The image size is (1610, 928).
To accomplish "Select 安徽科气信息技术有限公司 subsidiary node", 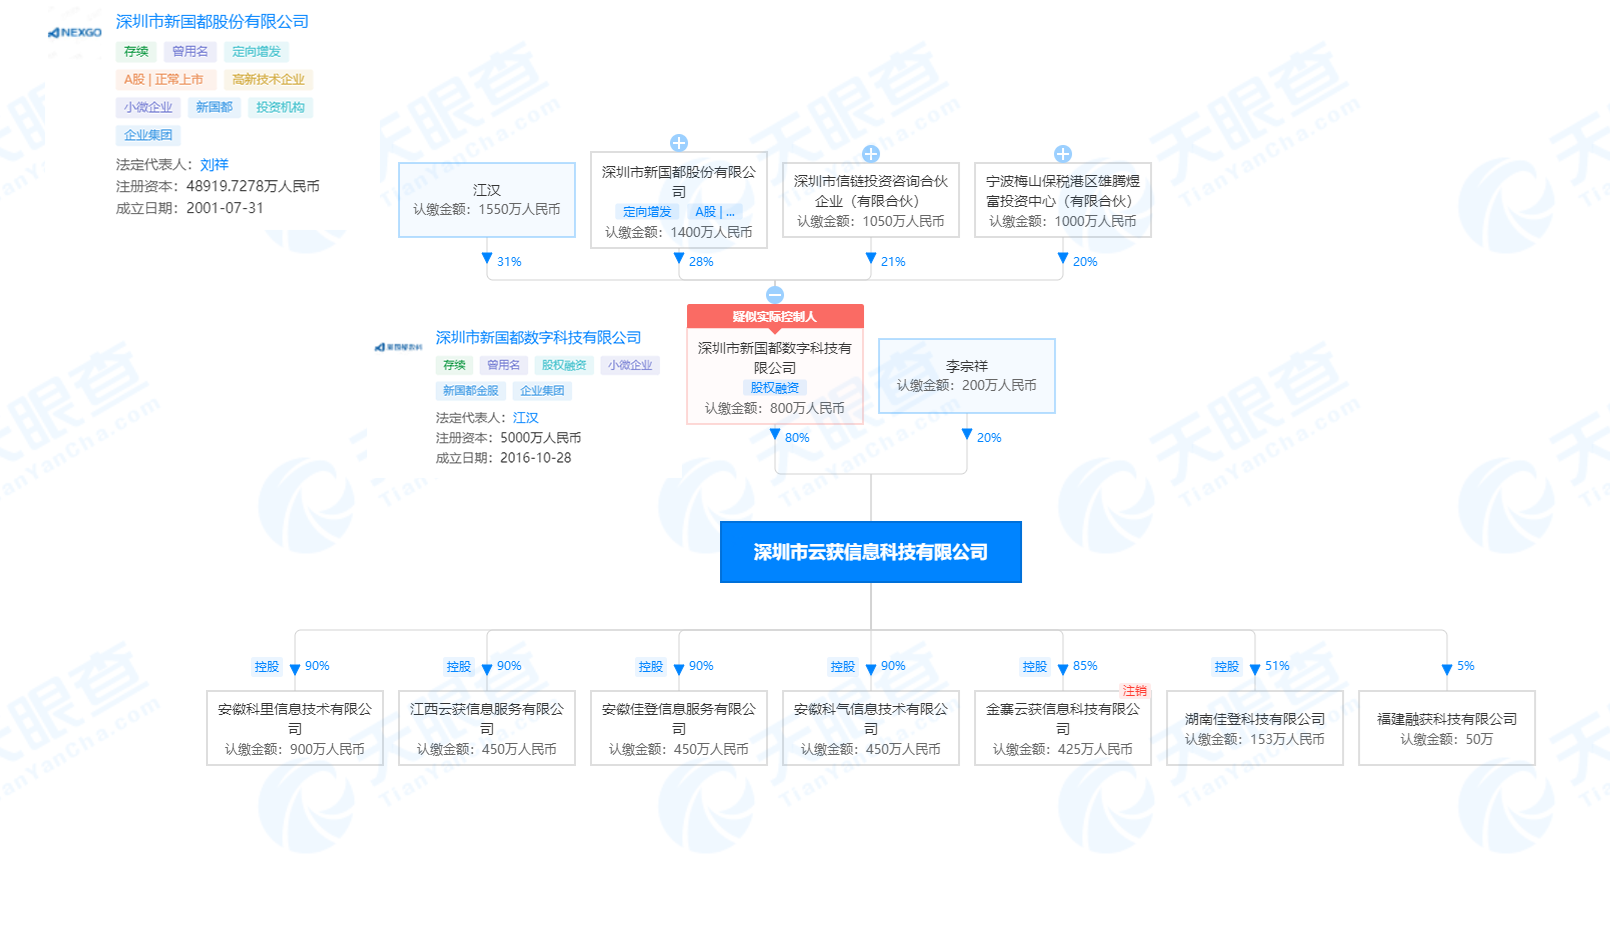I will tap(871, 728).
